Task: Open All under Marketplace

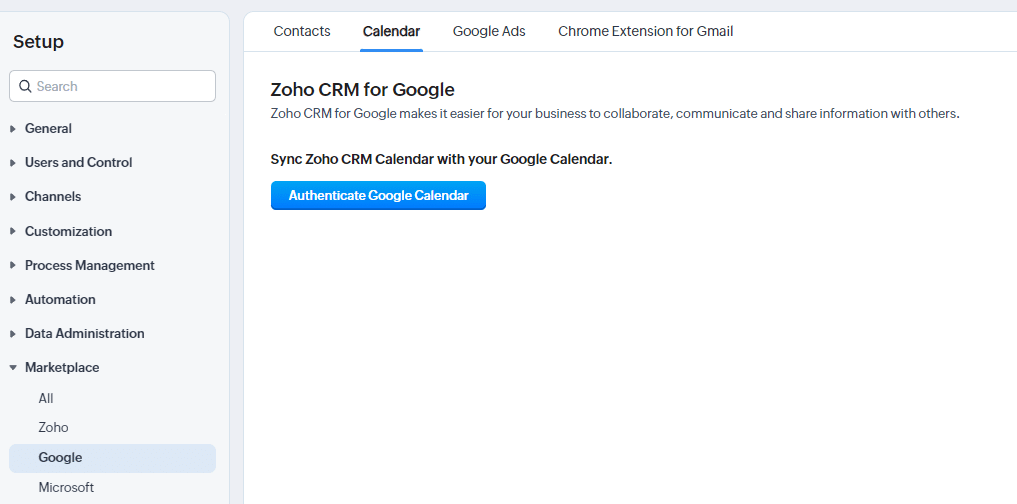Action: pyautogui.click(x=45, y=398)
